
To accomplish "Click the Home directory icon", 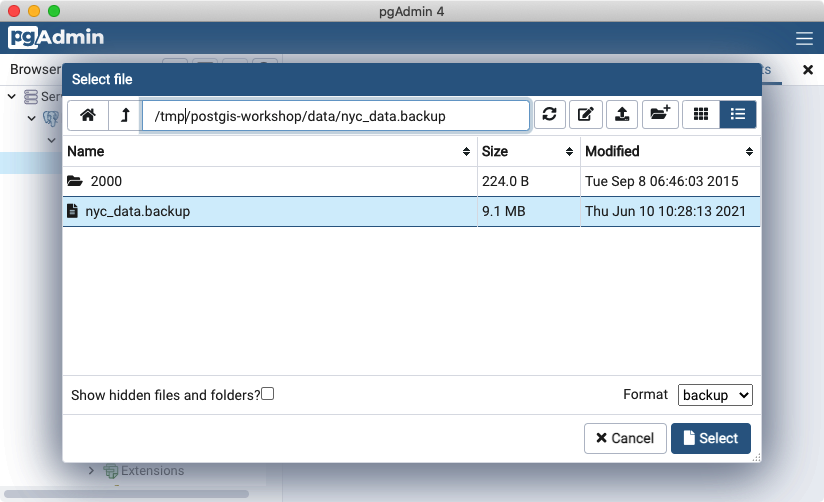I will (88, 115).
